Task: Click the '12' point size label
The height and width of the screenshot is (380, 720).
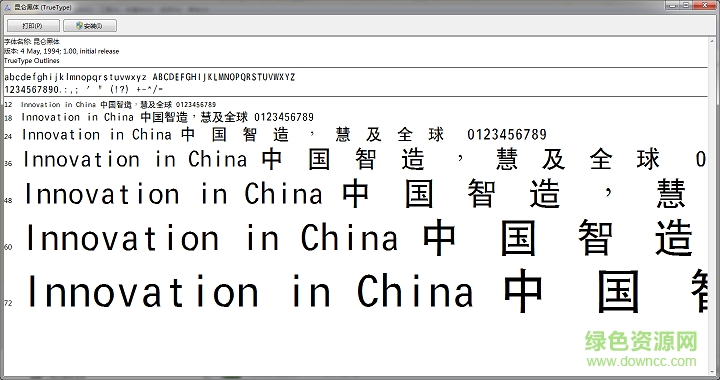Action: tap(8, 105)
